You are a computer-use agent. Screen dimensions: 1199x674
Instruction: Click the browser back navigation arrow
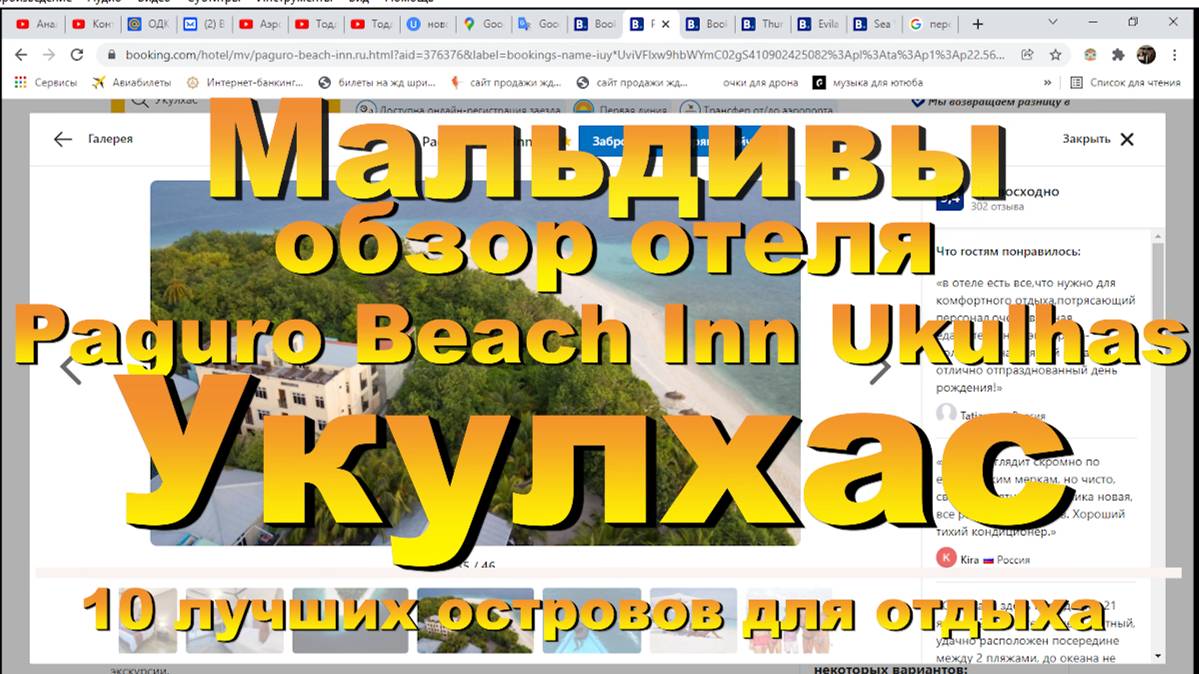(x=20, y=53)
